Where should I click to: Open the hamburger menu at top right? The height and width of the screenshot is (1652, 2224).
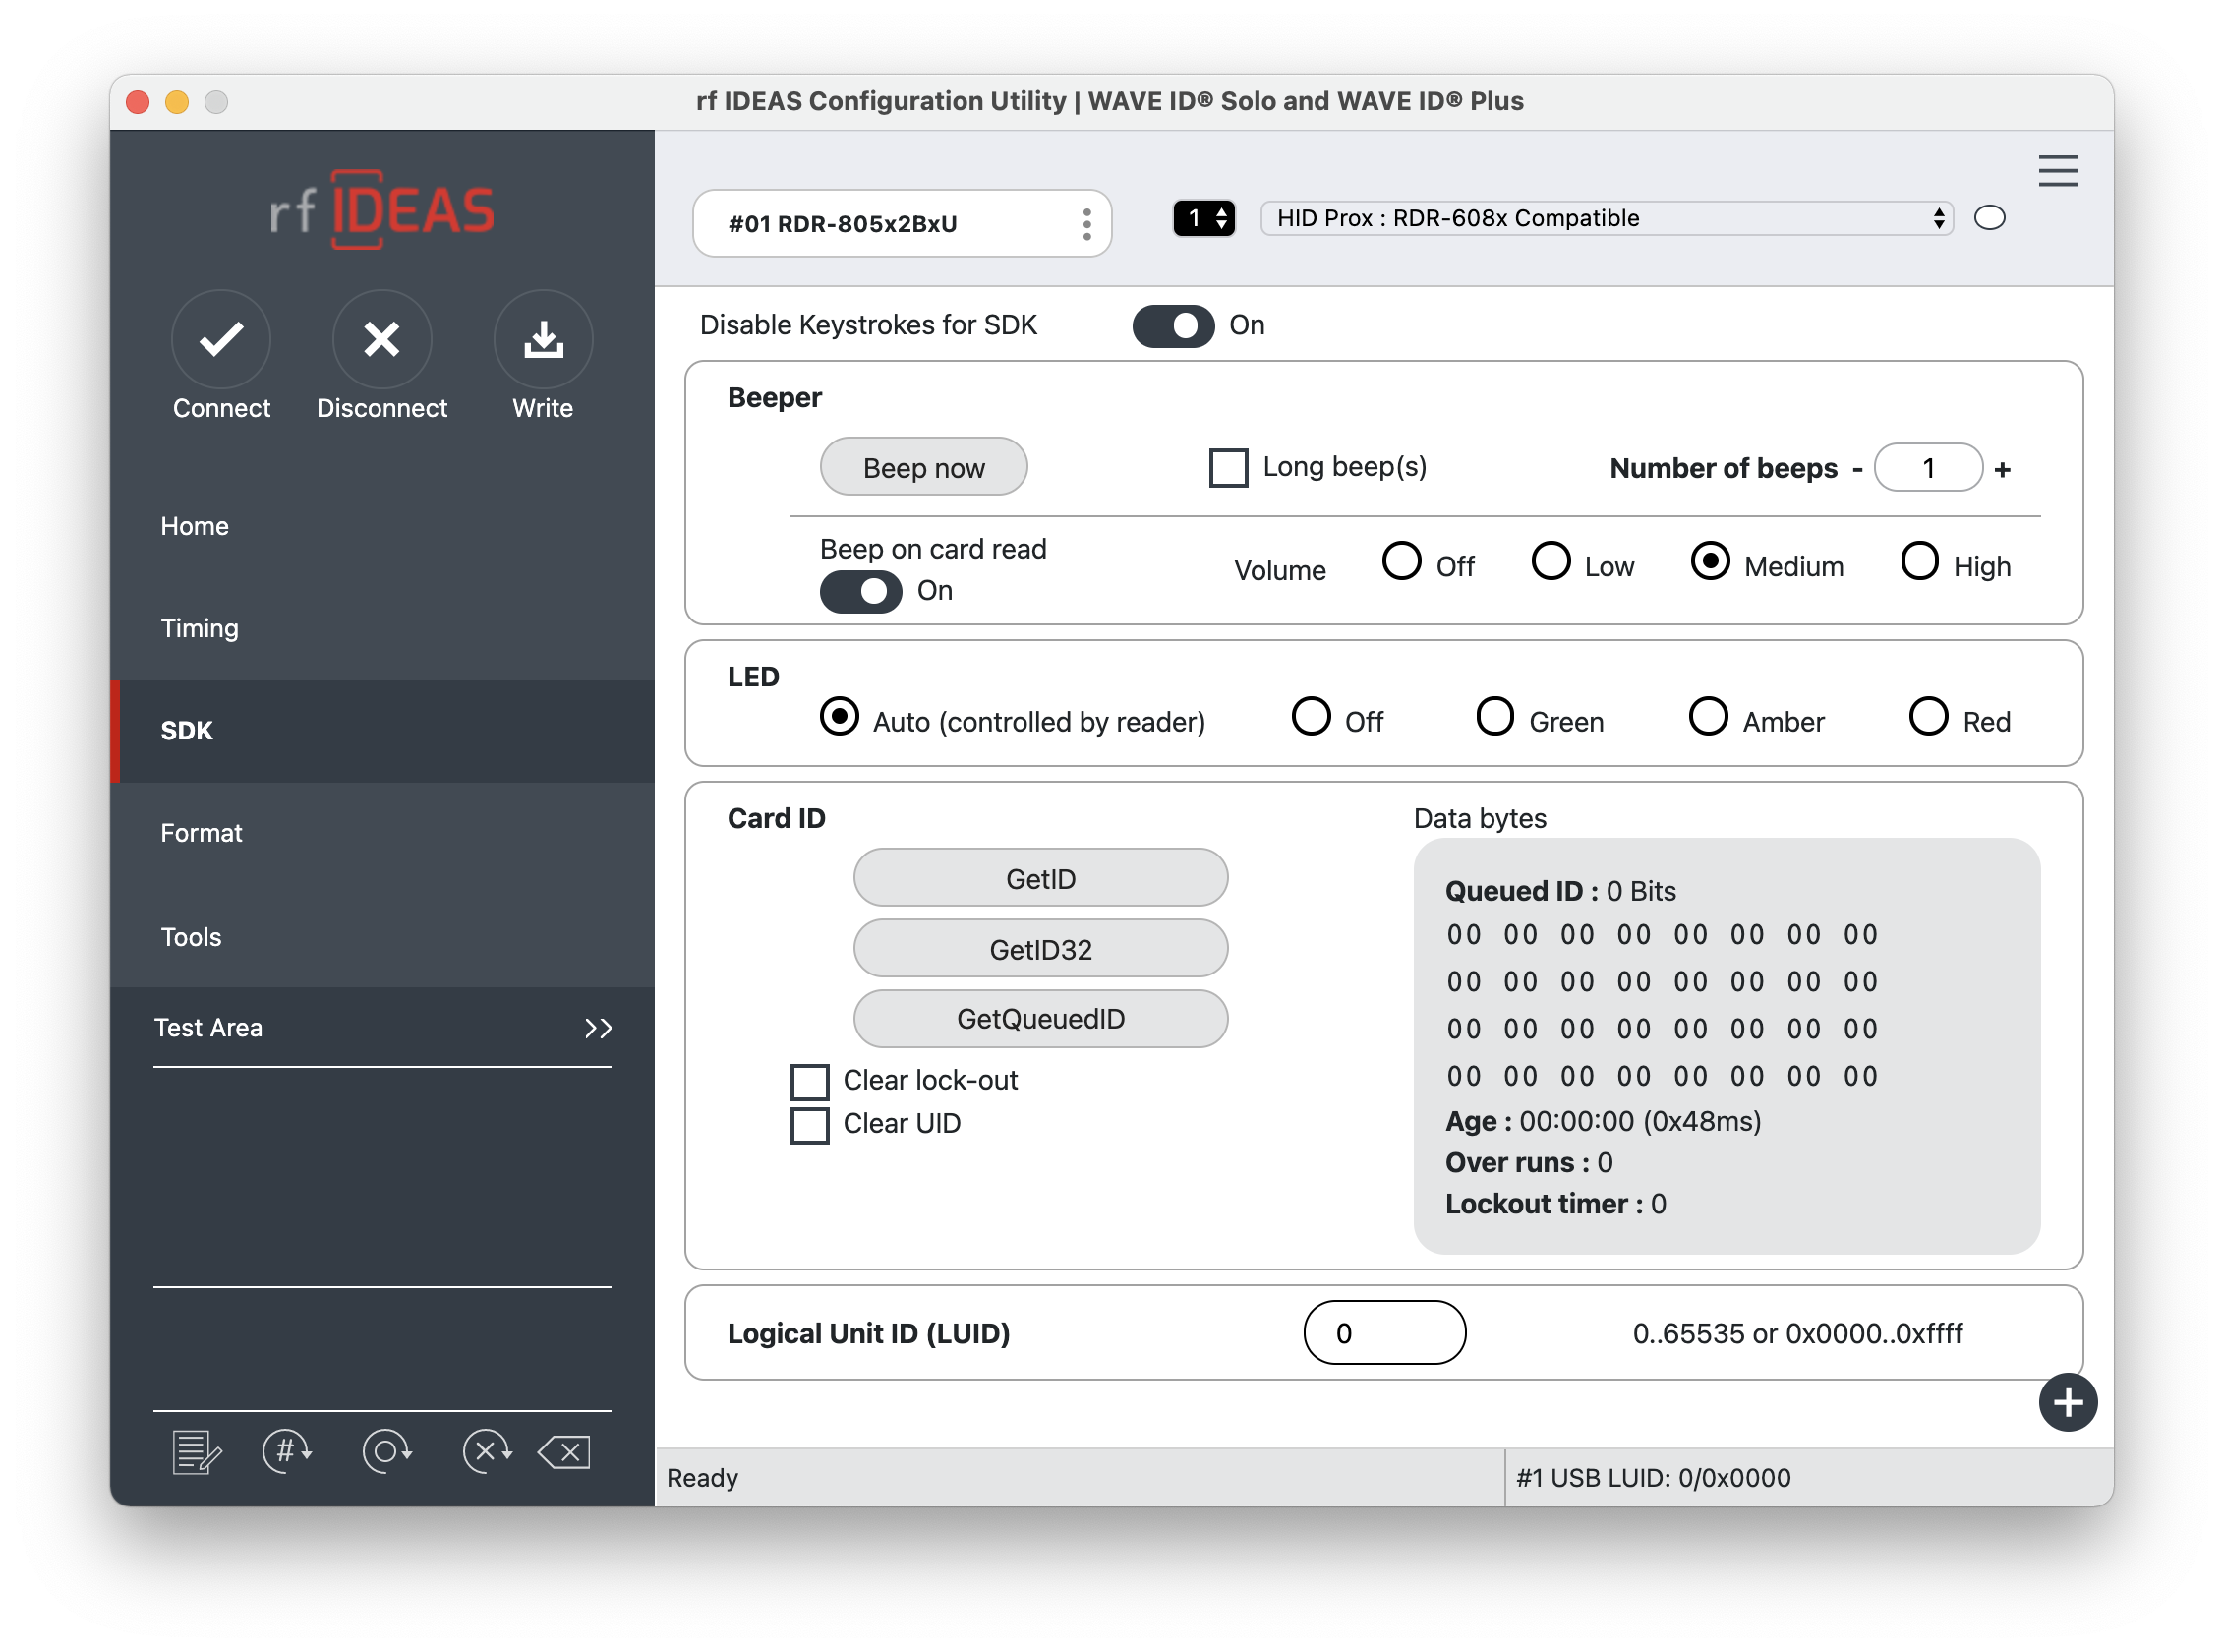click(x=2058, y=171)
